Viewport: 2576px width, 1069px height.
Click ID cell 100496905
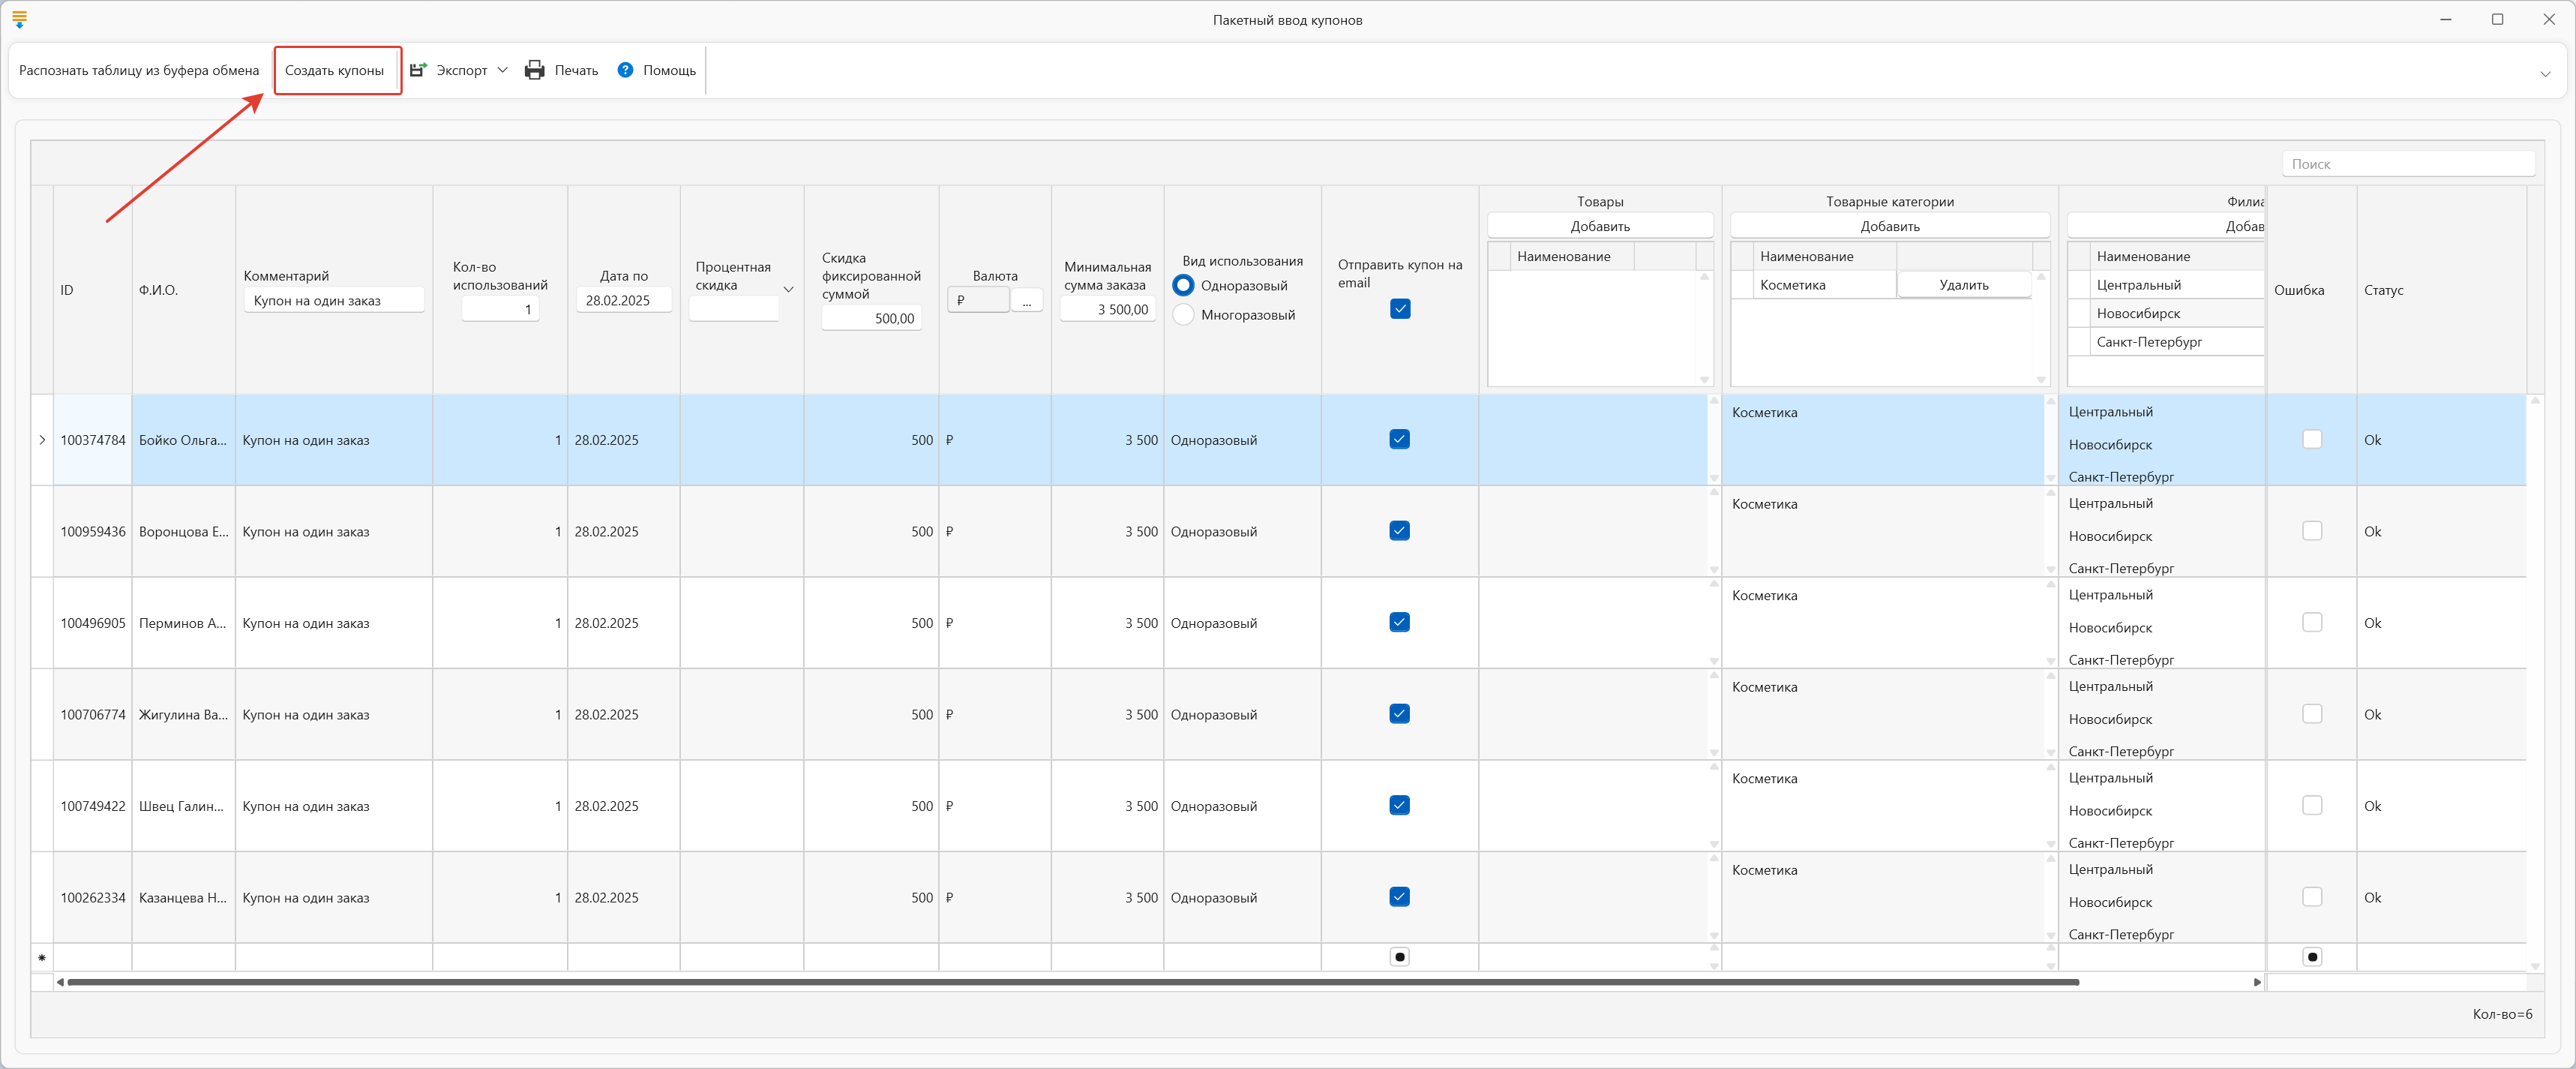point(93,623)
